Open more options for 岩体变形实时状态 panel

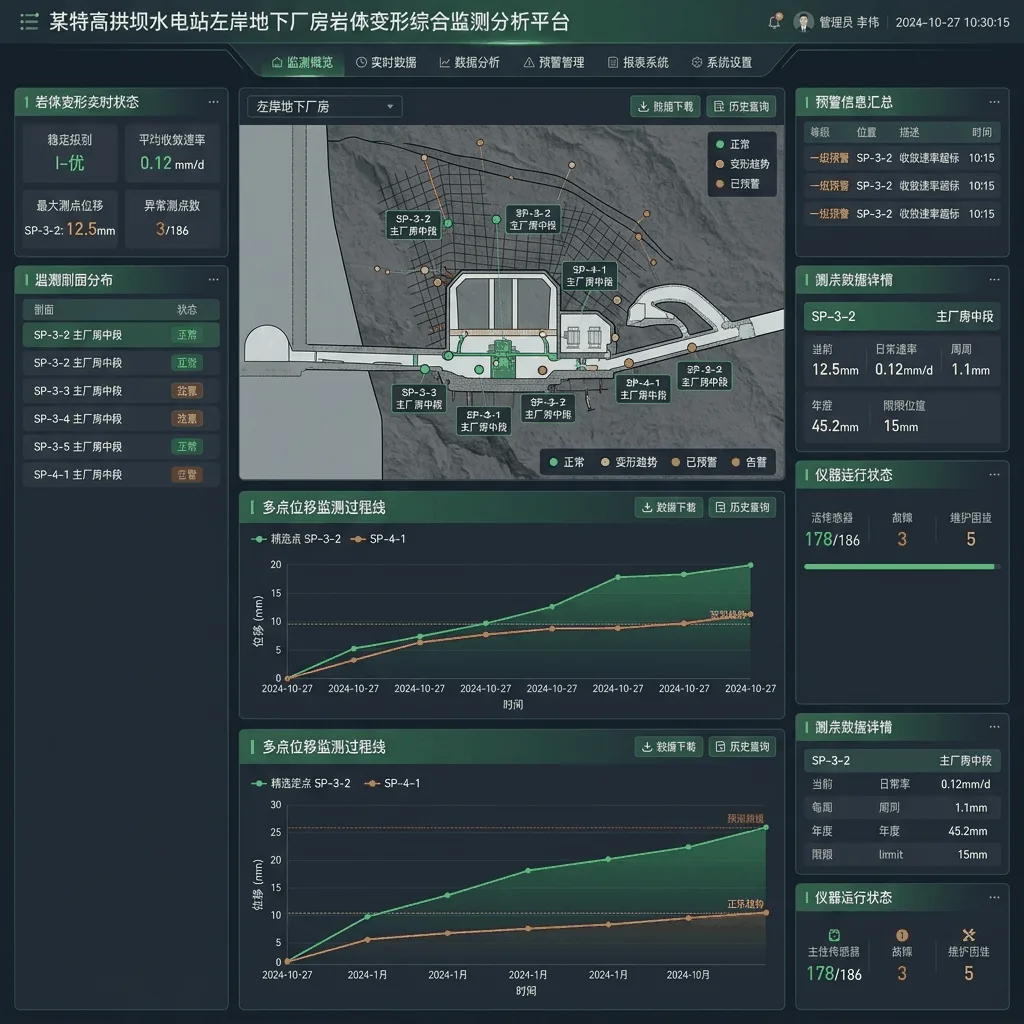[214, 102]
